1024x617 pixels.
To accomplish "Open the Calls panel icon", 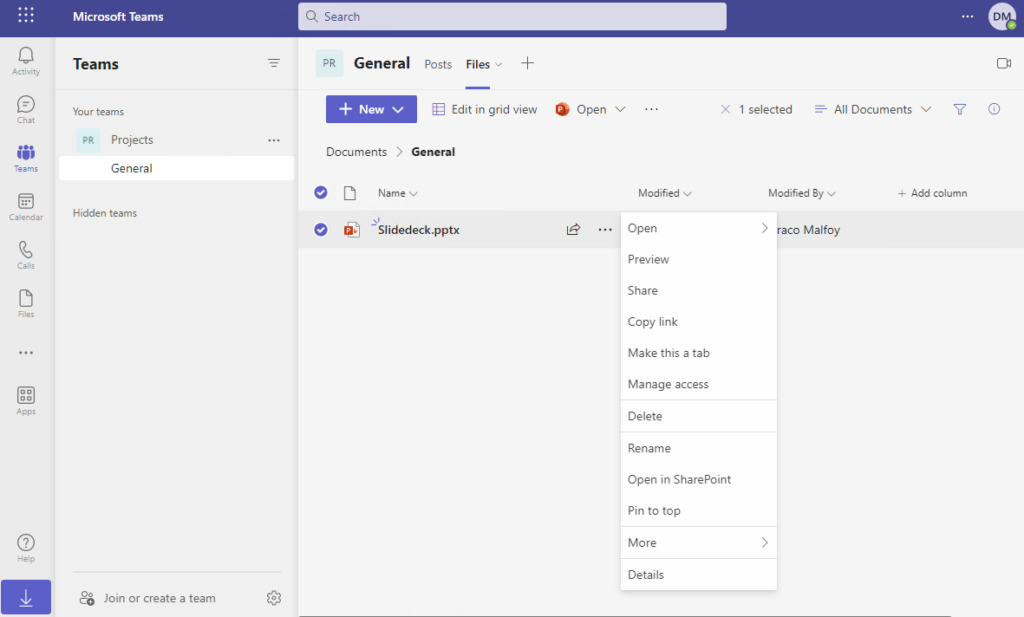I will tap(25, 252).
